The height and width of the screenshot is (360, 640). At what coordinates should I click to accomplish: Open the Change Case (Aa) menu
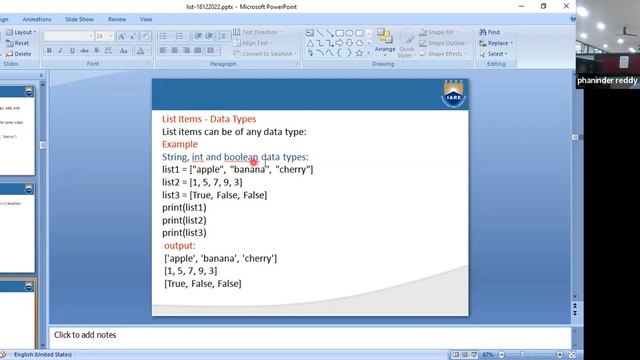124,51
